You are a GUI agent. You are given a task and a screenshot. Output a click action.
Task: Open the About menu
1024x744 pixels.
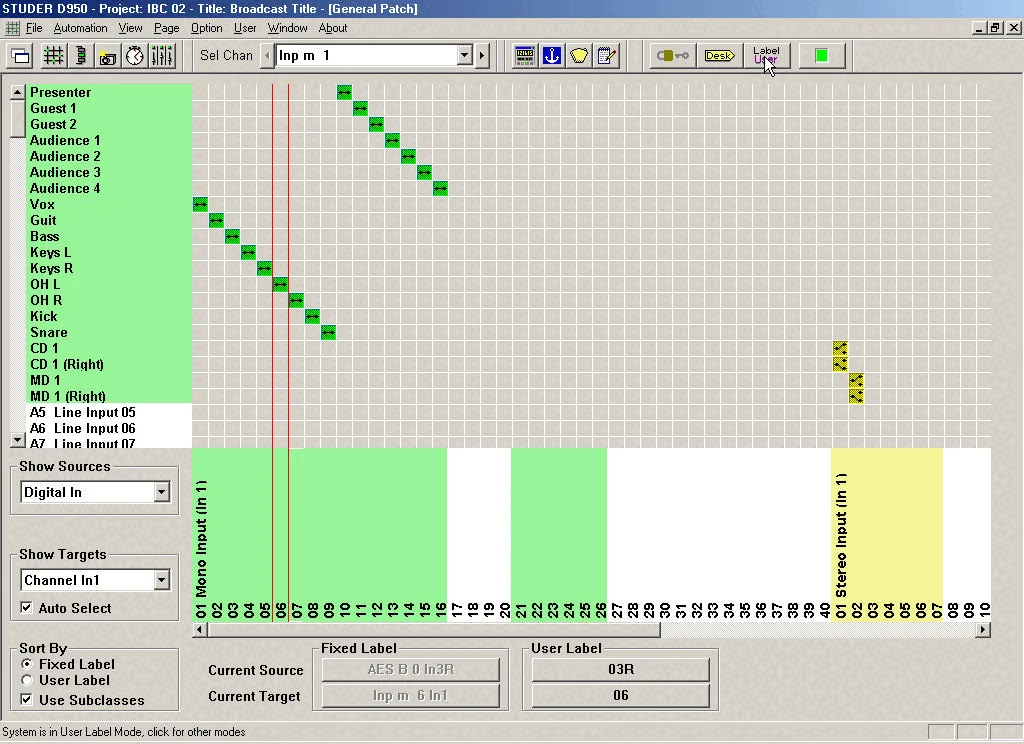coord(332,28)
